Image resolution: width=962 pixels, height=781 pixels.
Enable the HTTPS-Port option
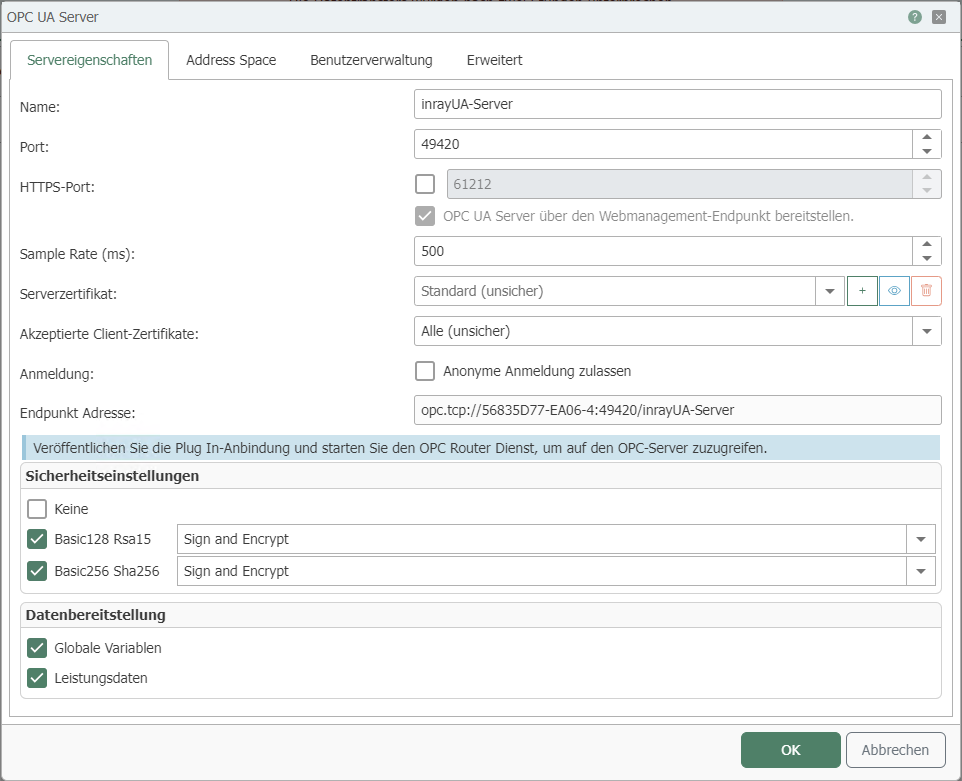[424, 183]
